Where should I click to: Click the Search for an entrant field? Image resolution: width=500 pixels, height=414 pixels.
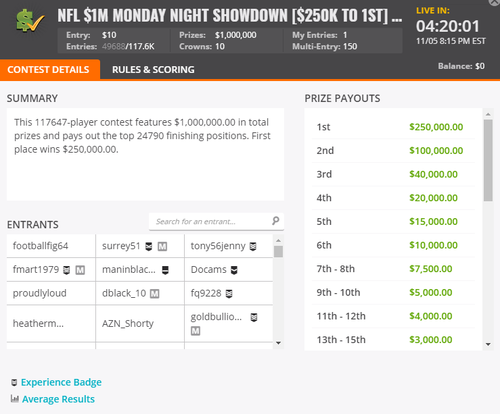coord(211,221)
